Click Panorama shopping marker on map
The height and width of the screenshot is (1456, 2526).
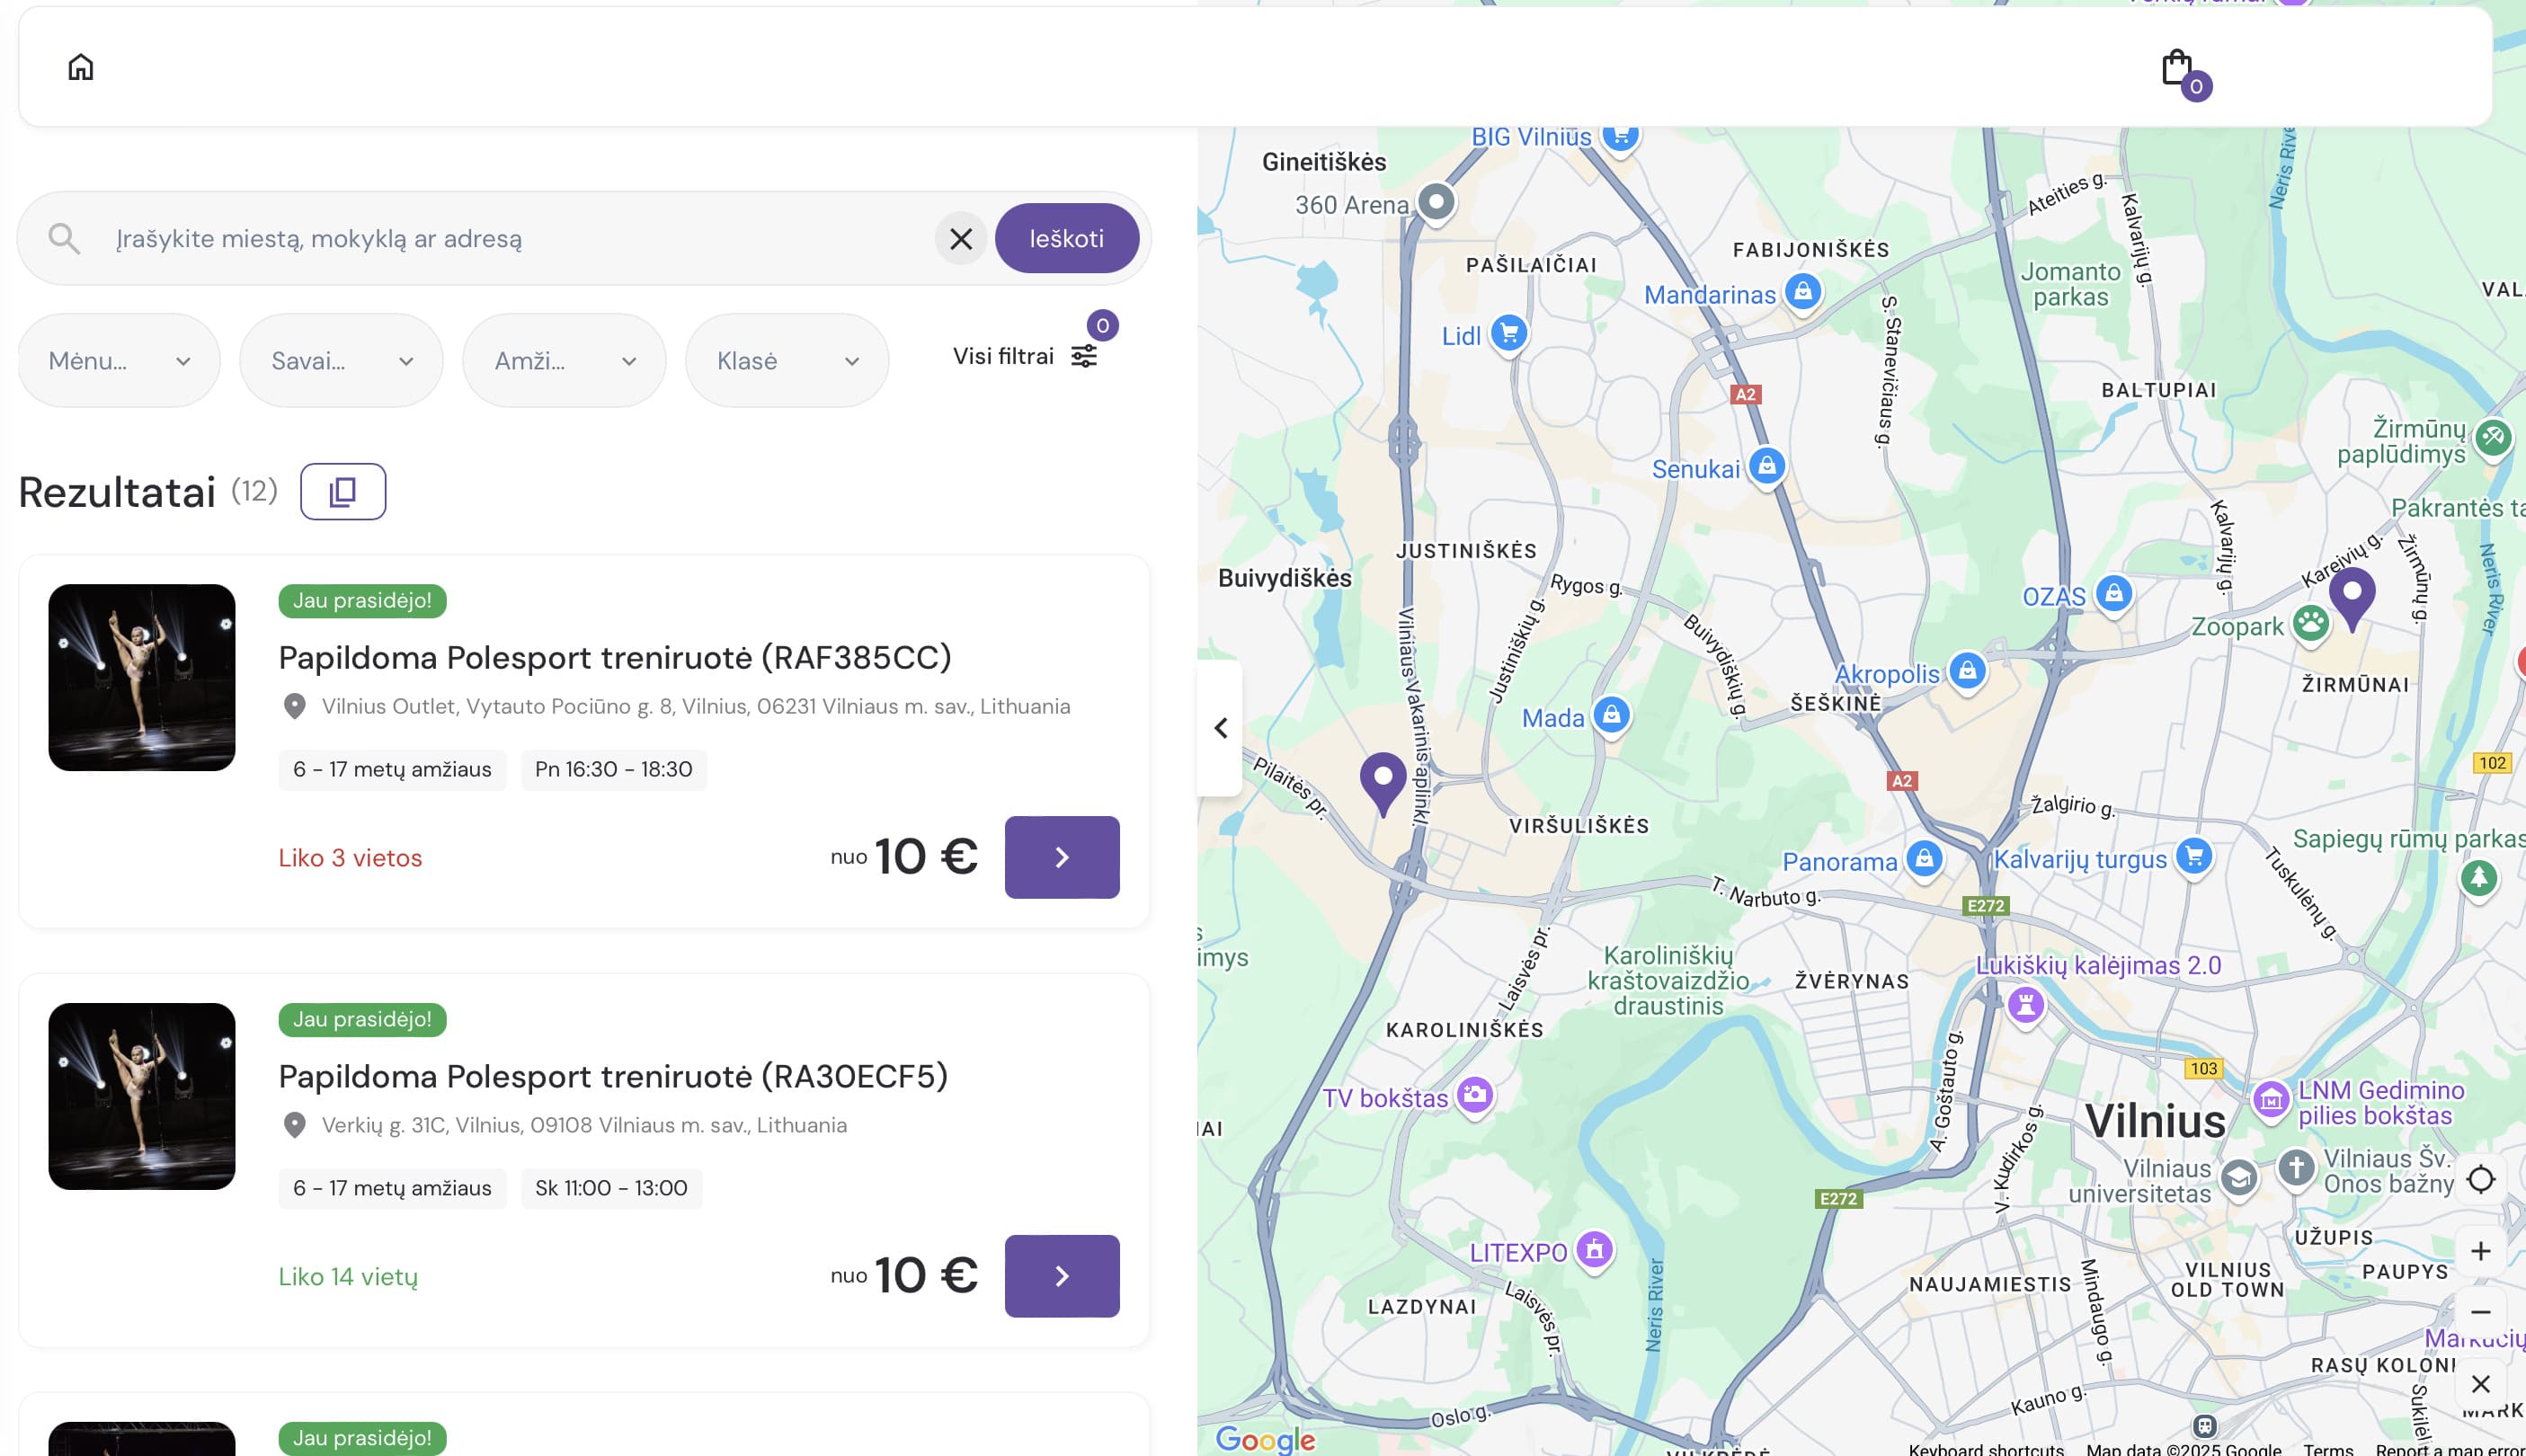1924,859
